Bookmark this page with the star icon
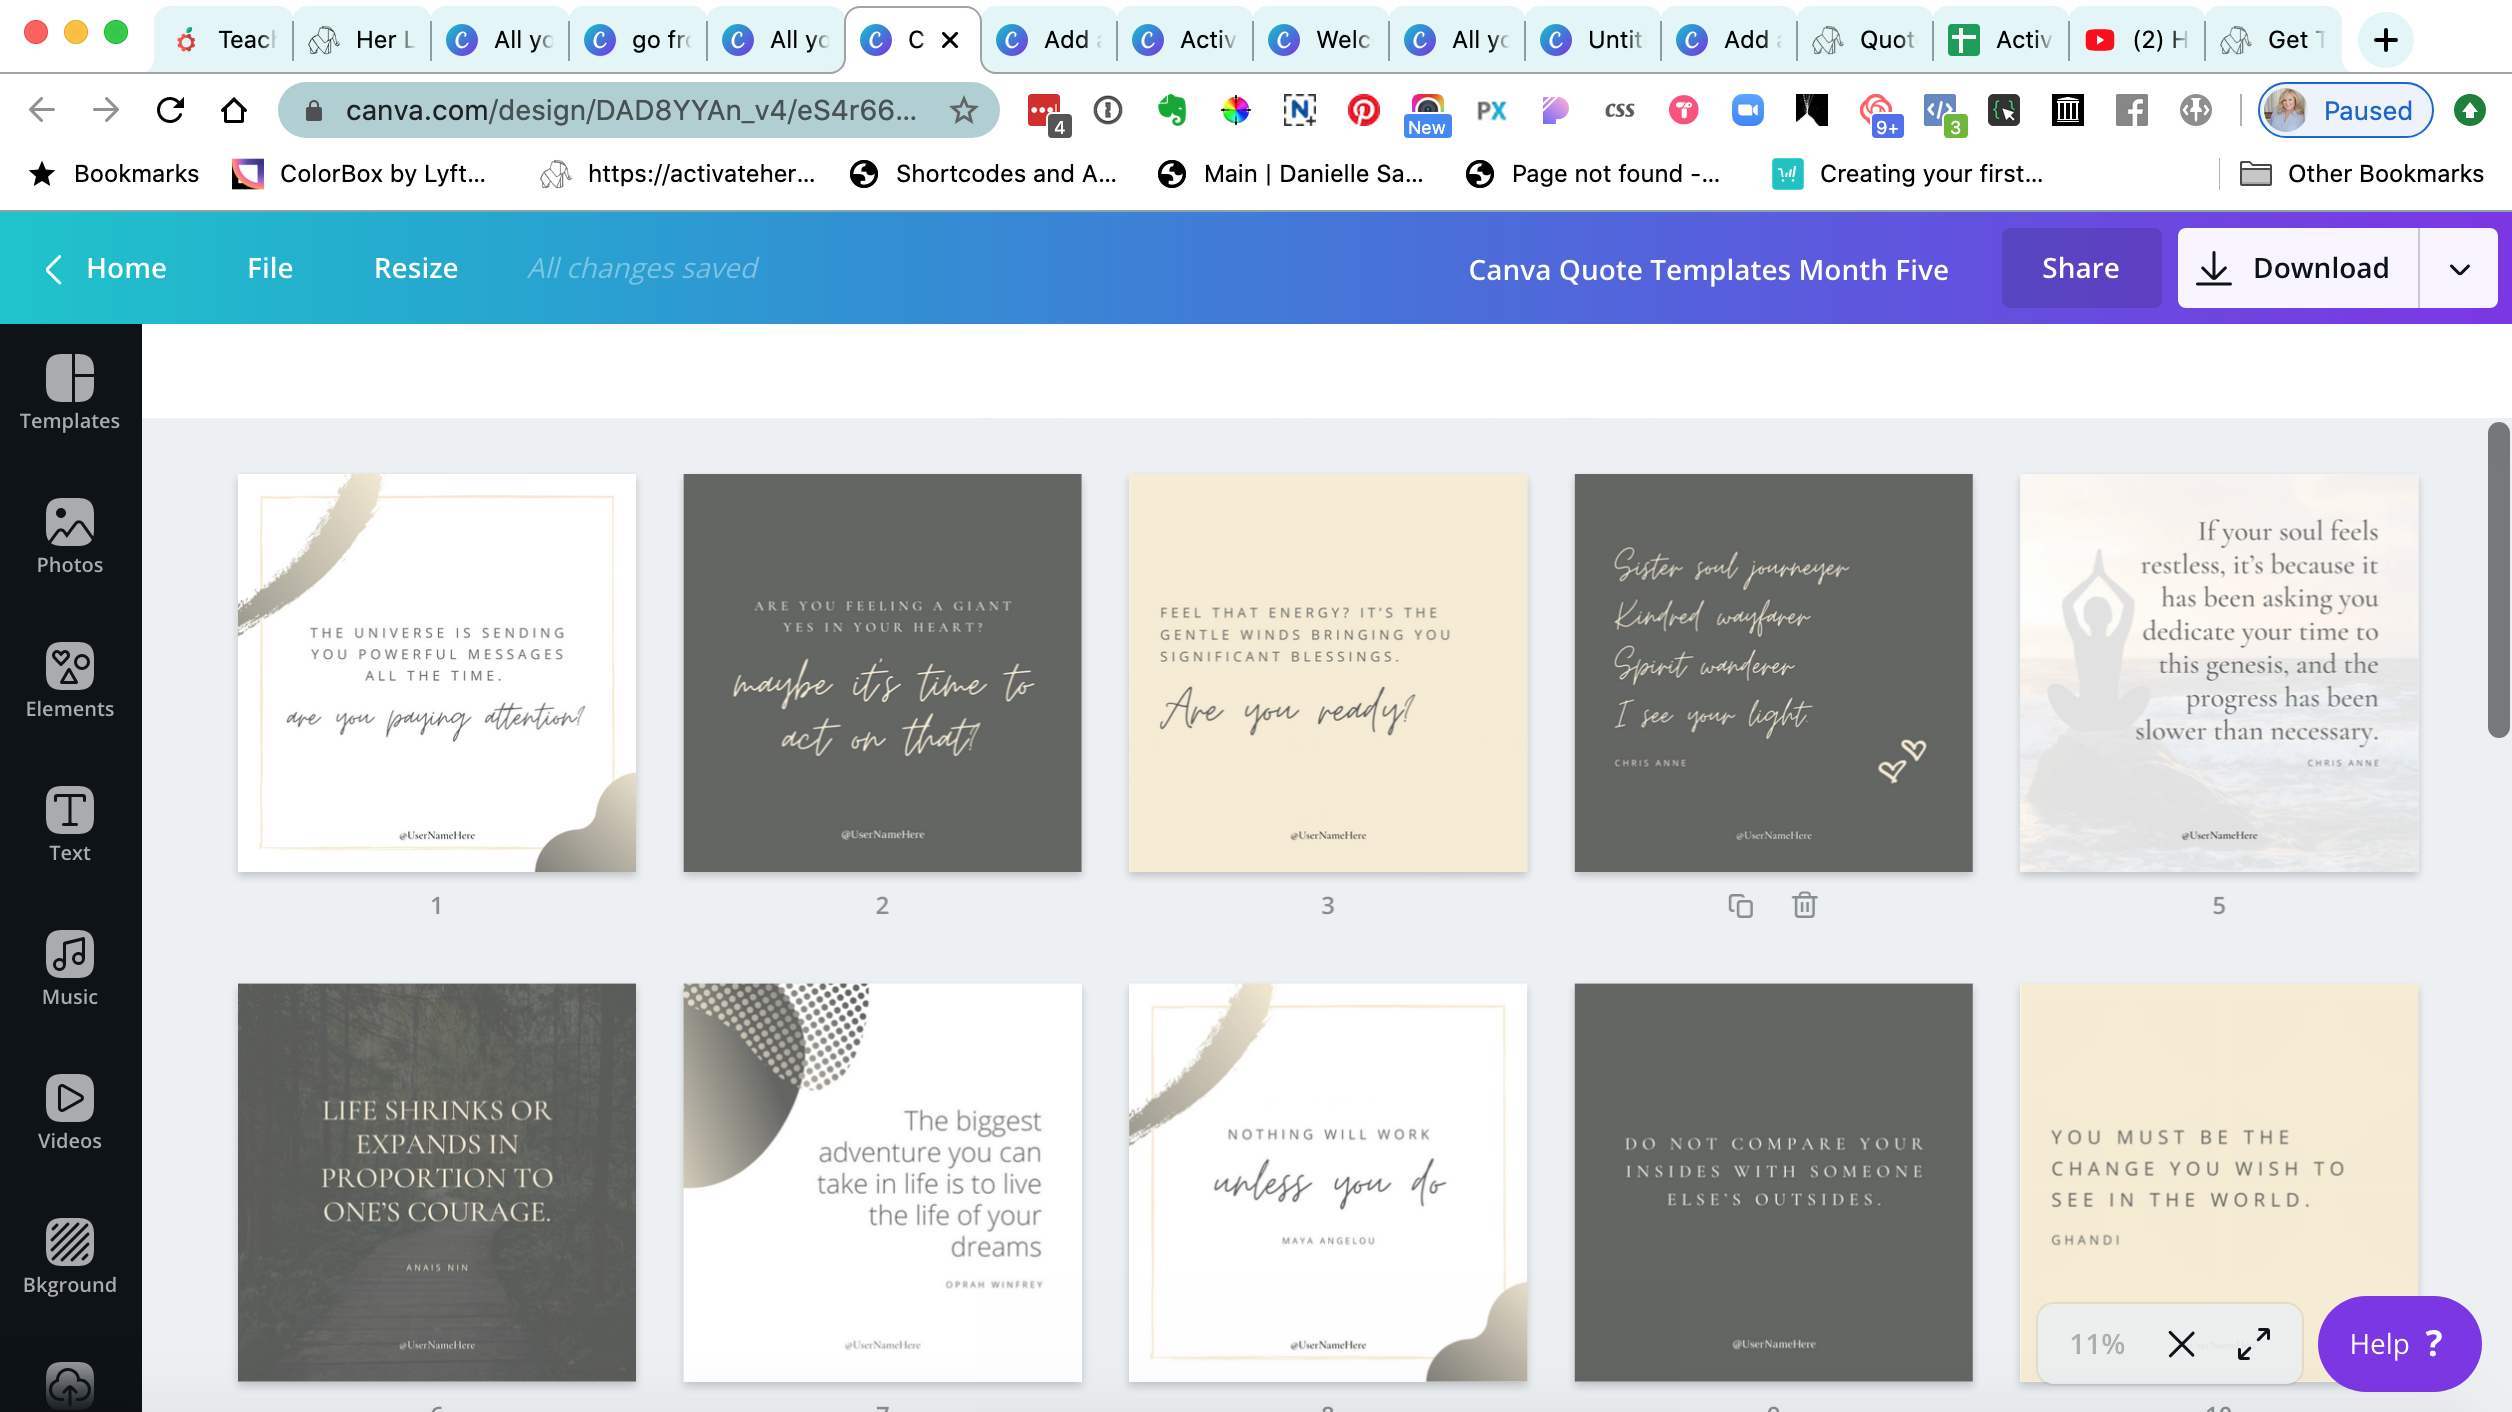The height and width of the screenshot is (1412, 2512). (963, 110)
